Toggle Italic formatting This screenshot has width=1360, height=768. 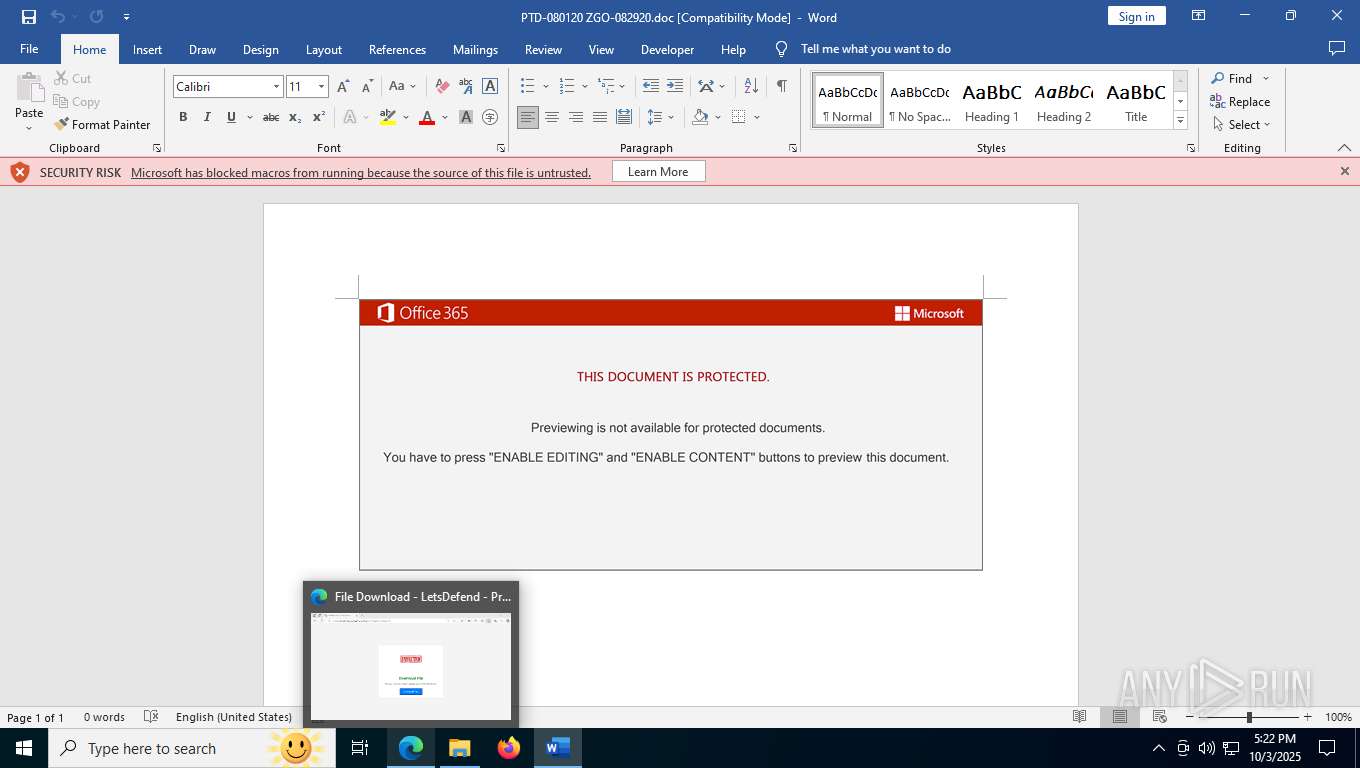207,117
